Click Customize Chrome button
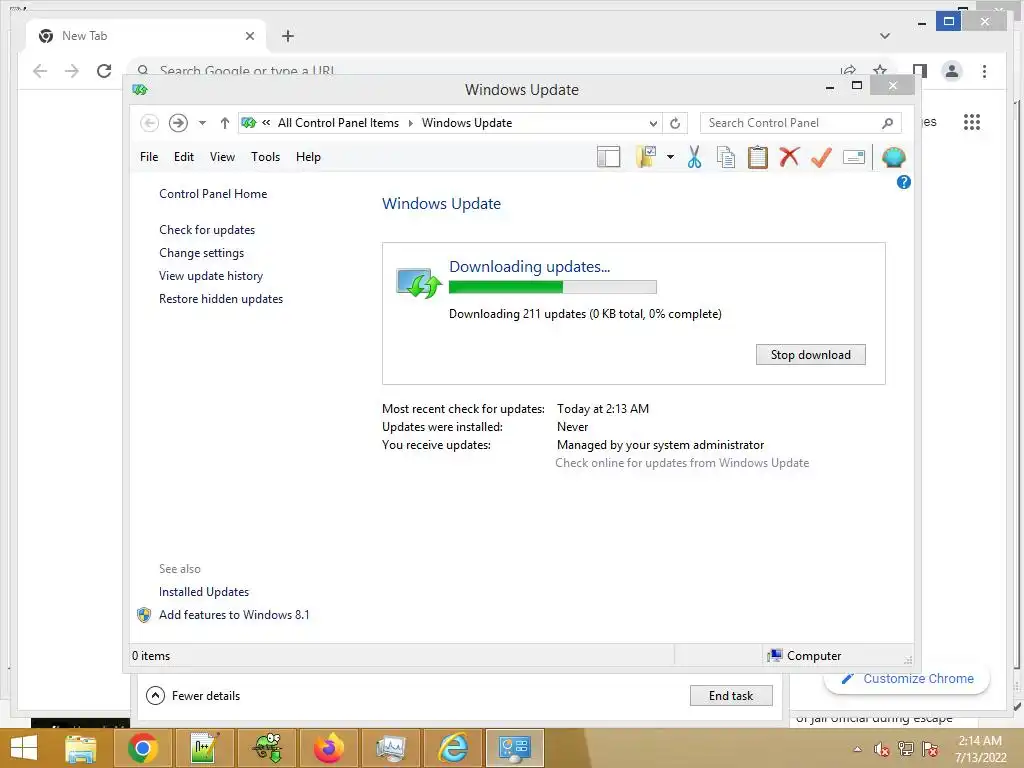The height and width of the screenshot is (768, 1024). pos(908,679)
